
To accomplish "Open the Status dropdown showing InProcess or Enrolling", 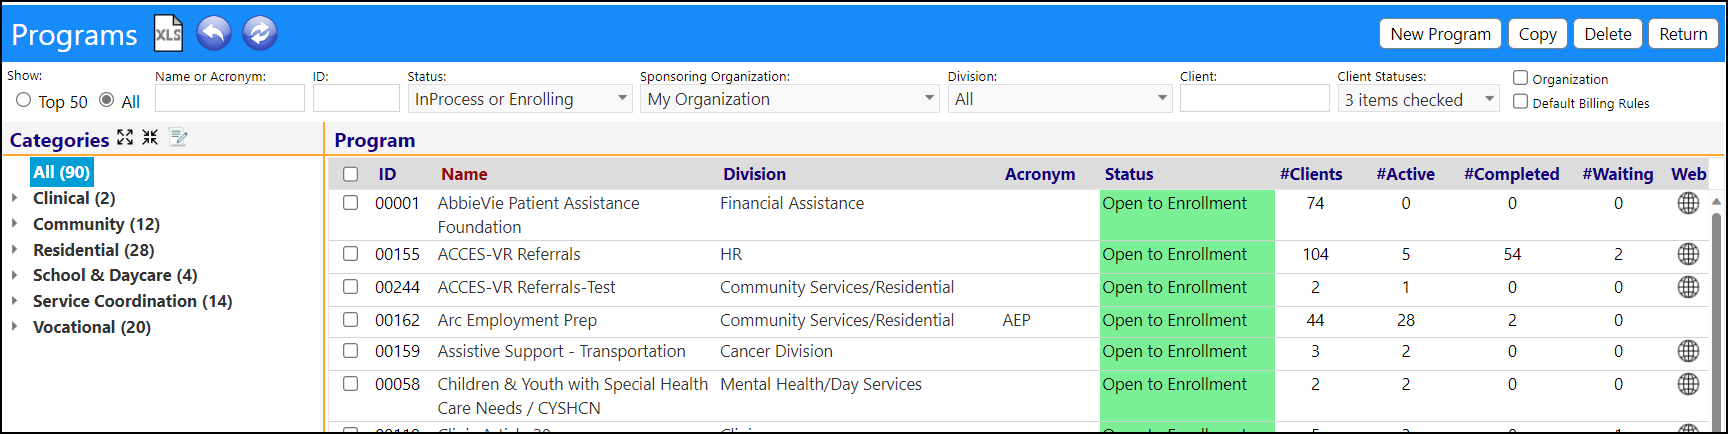I will [520, 99].
